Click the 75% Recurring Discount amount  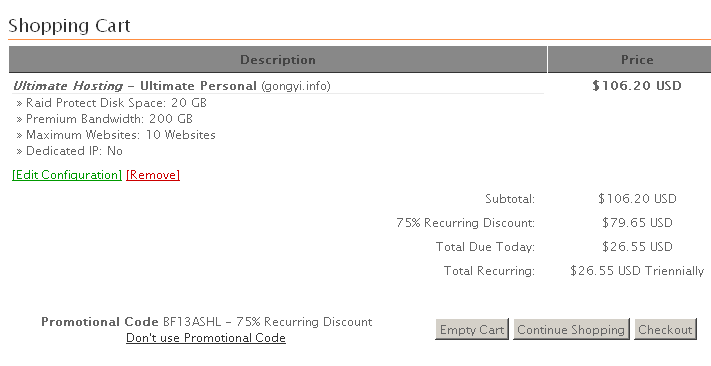click(637, 223)
